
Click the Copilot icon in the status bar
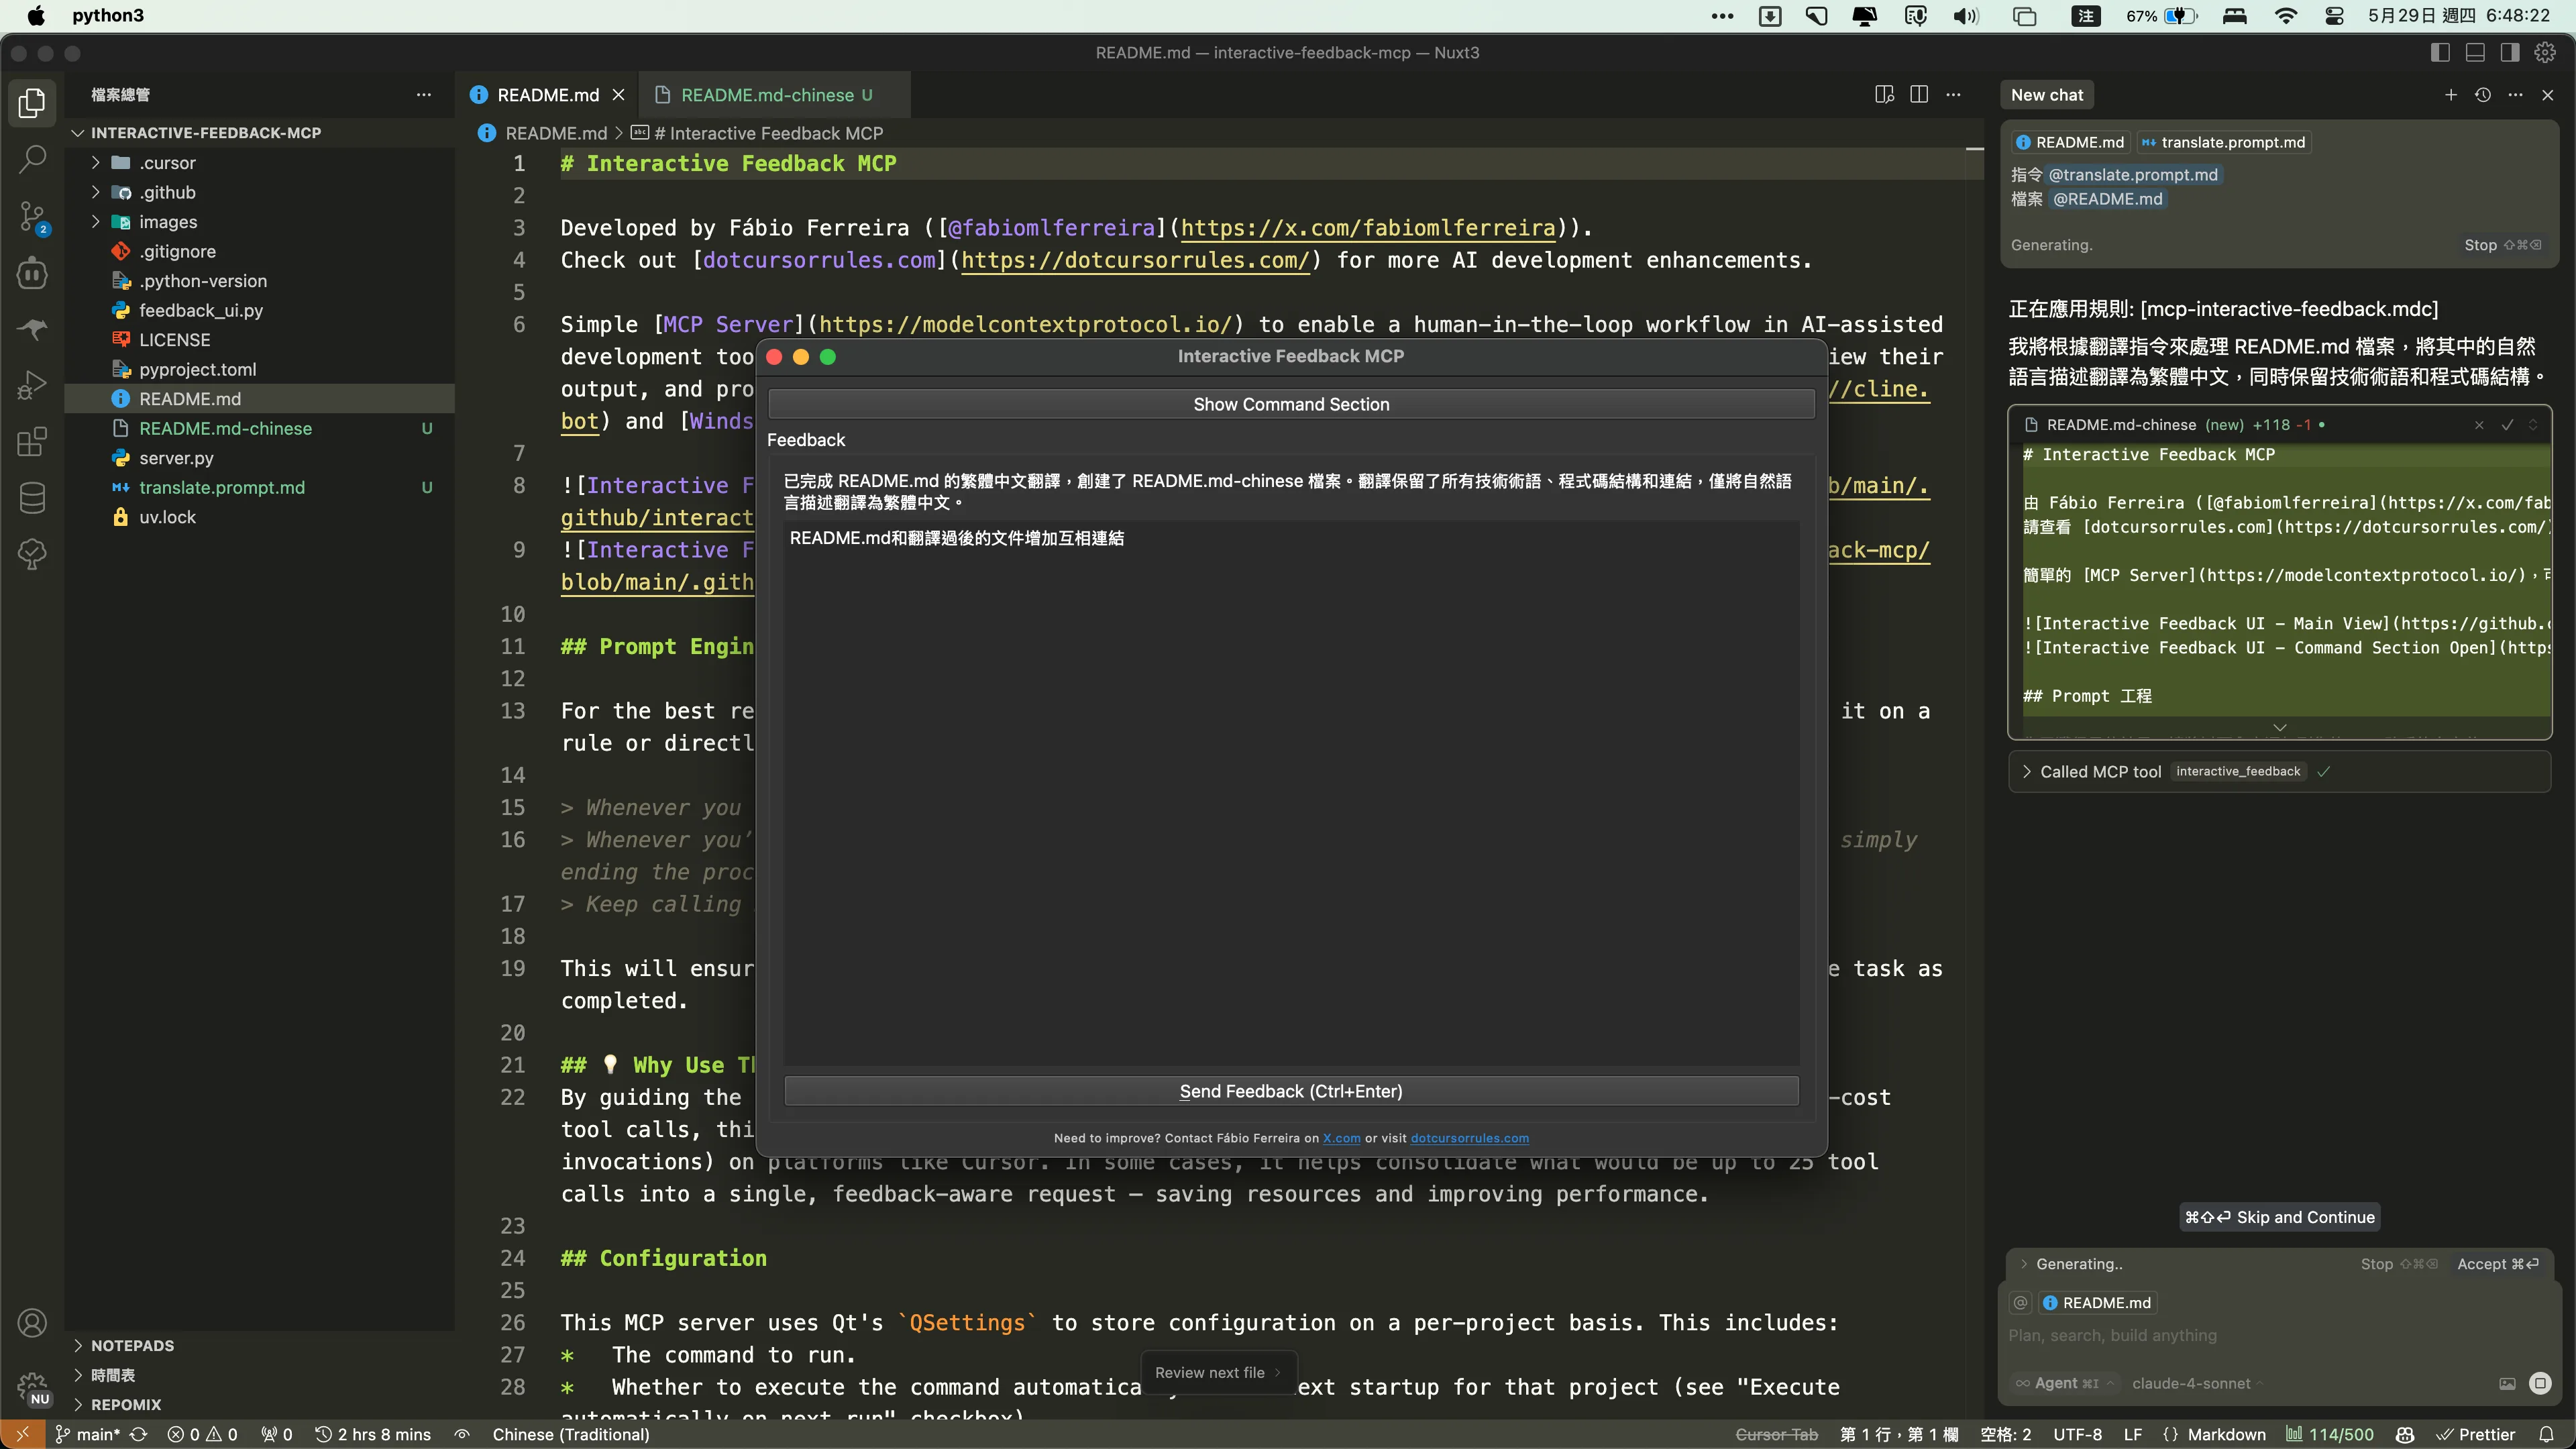2406,1435
